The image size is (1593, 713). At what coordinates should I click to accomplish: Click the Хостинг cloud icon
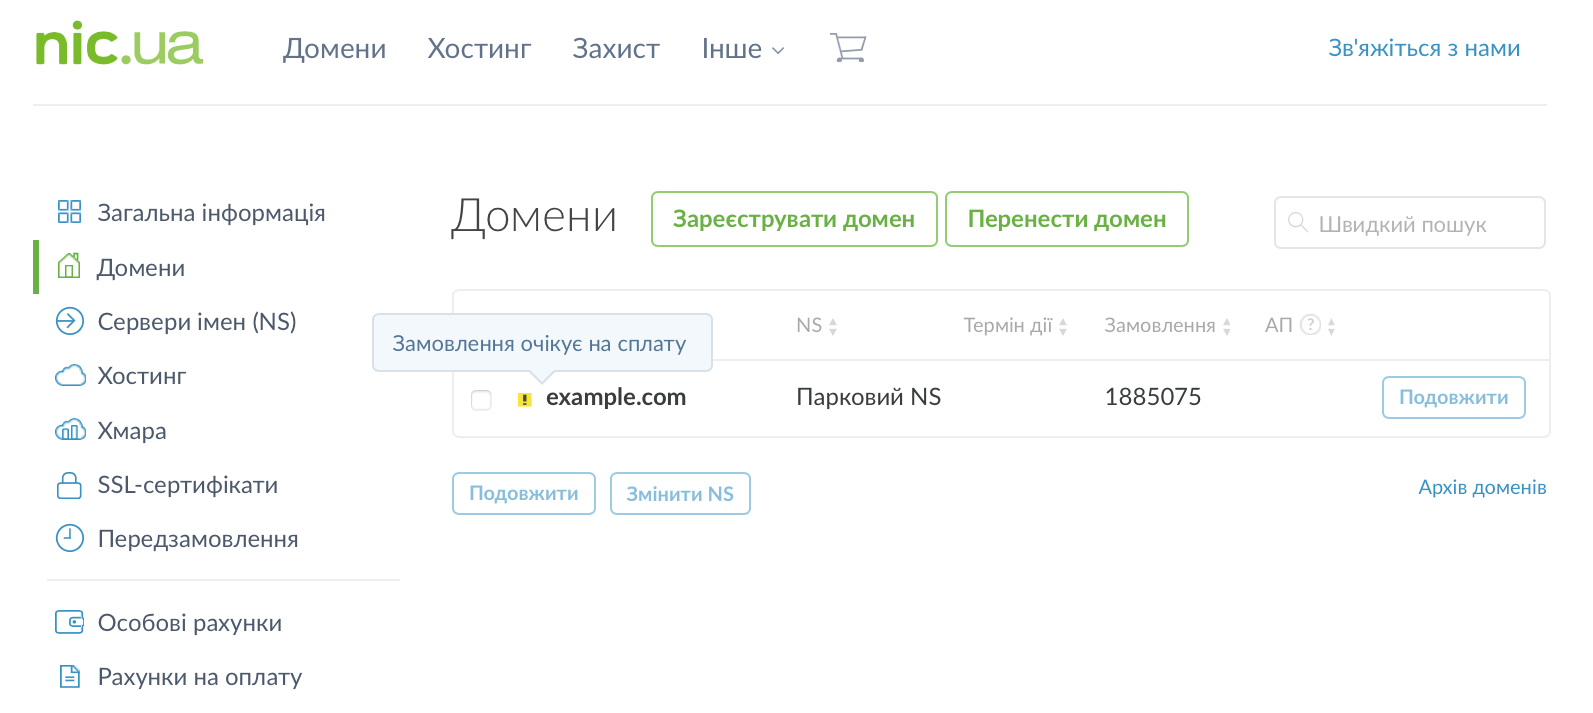point(70,376)
